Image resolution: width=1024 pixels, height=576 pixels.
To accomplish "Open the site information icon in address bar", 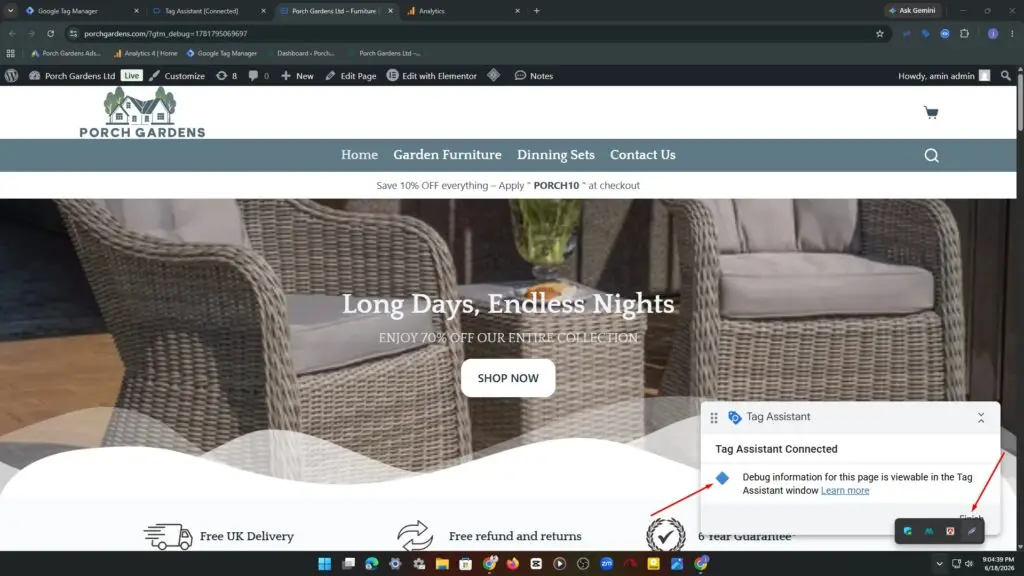I will coord(73,33).
